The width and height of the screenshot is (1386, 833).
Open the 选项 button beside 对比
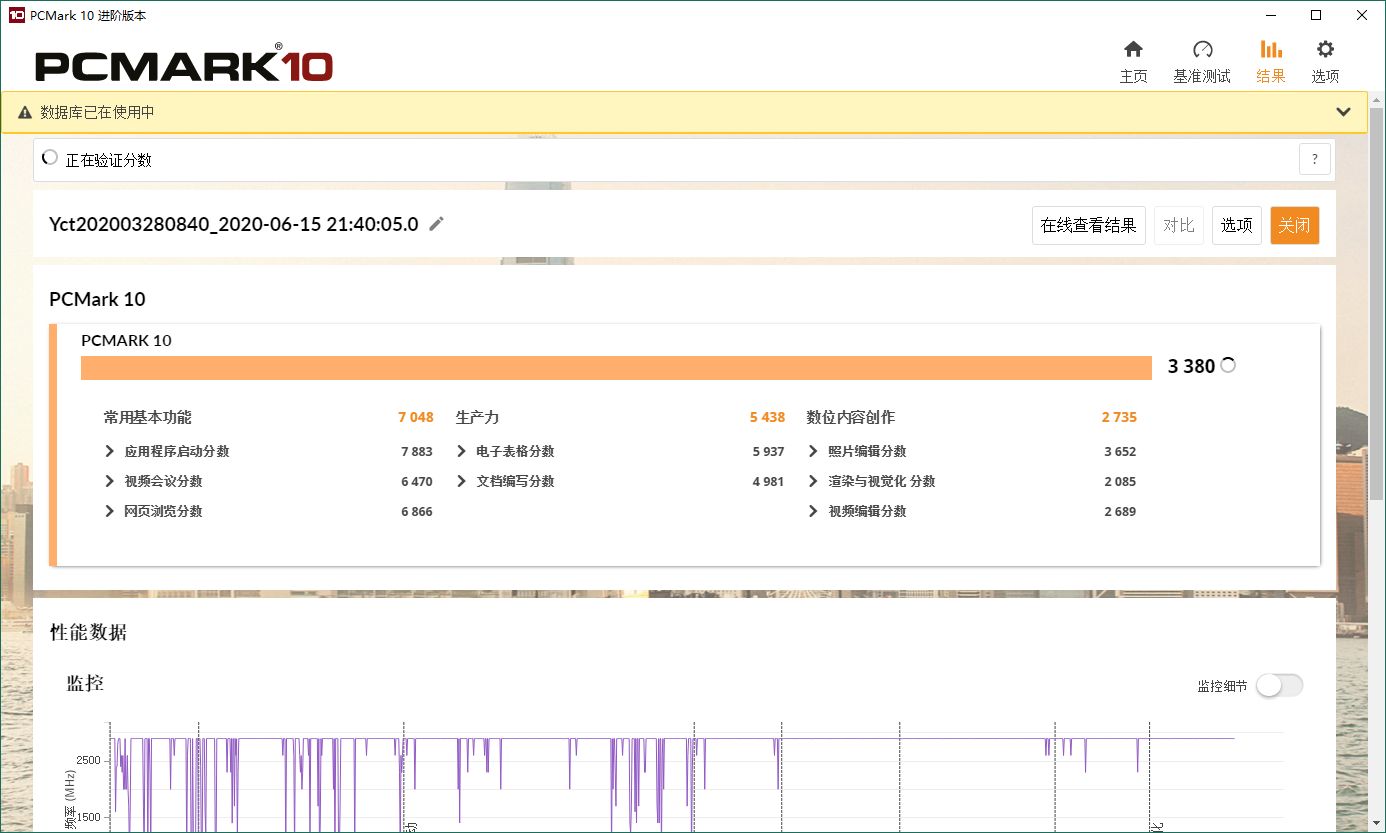click(1237, 225)
